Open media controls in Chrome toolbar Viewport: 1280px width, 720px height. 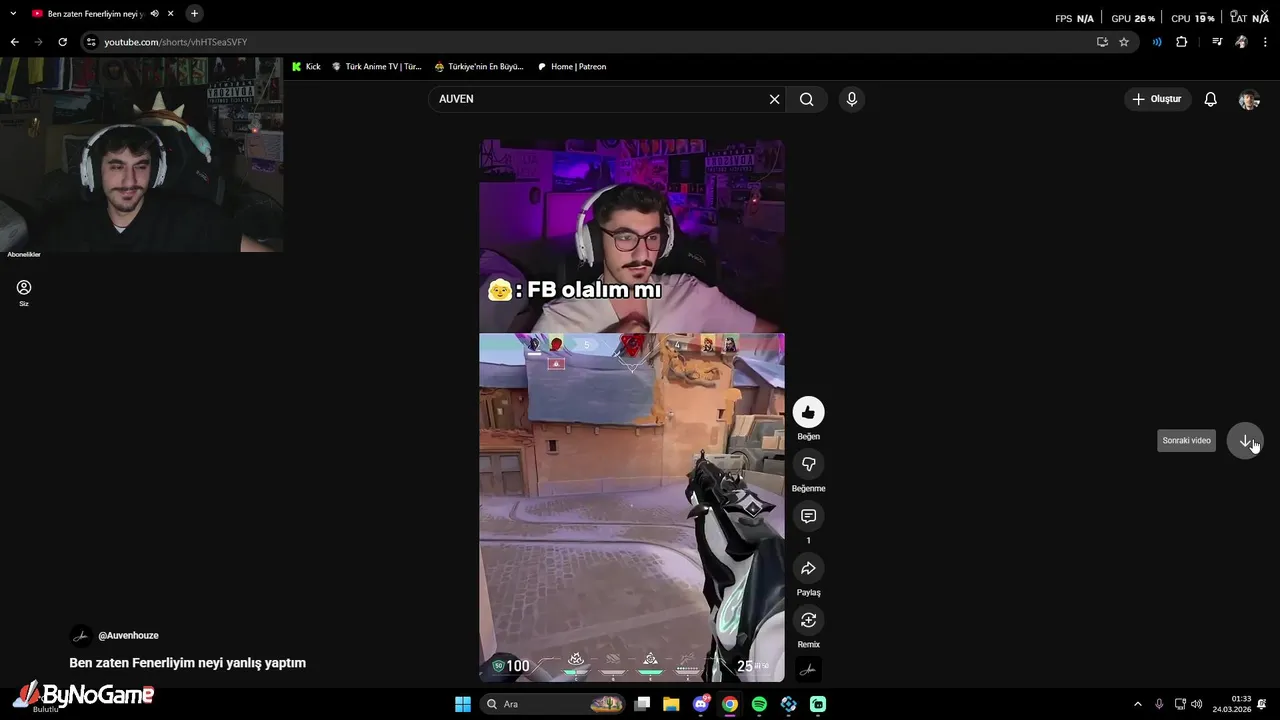1217,42
